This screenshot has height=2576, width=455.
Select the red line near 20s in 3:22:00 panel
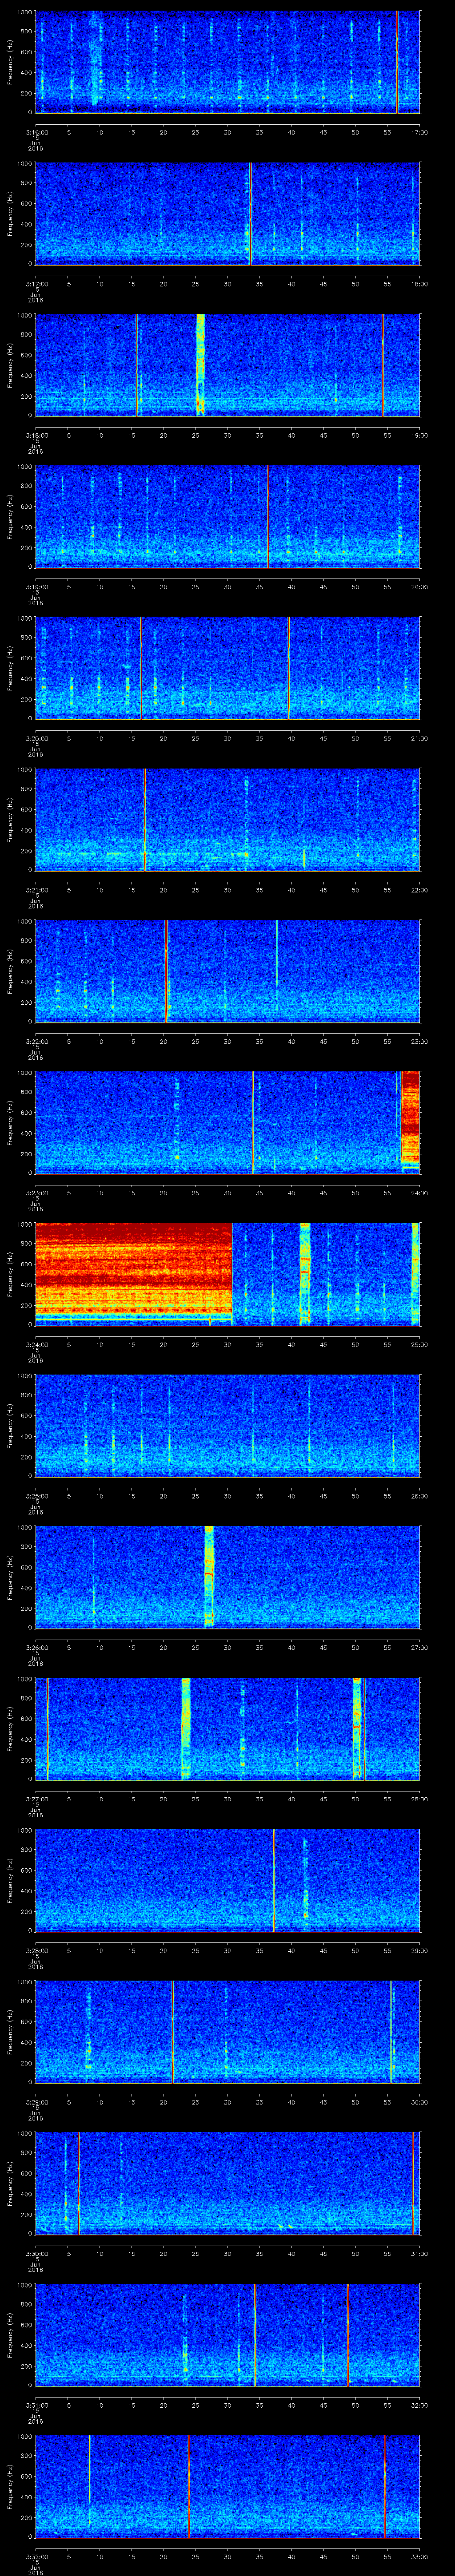[x=166, y=970]
